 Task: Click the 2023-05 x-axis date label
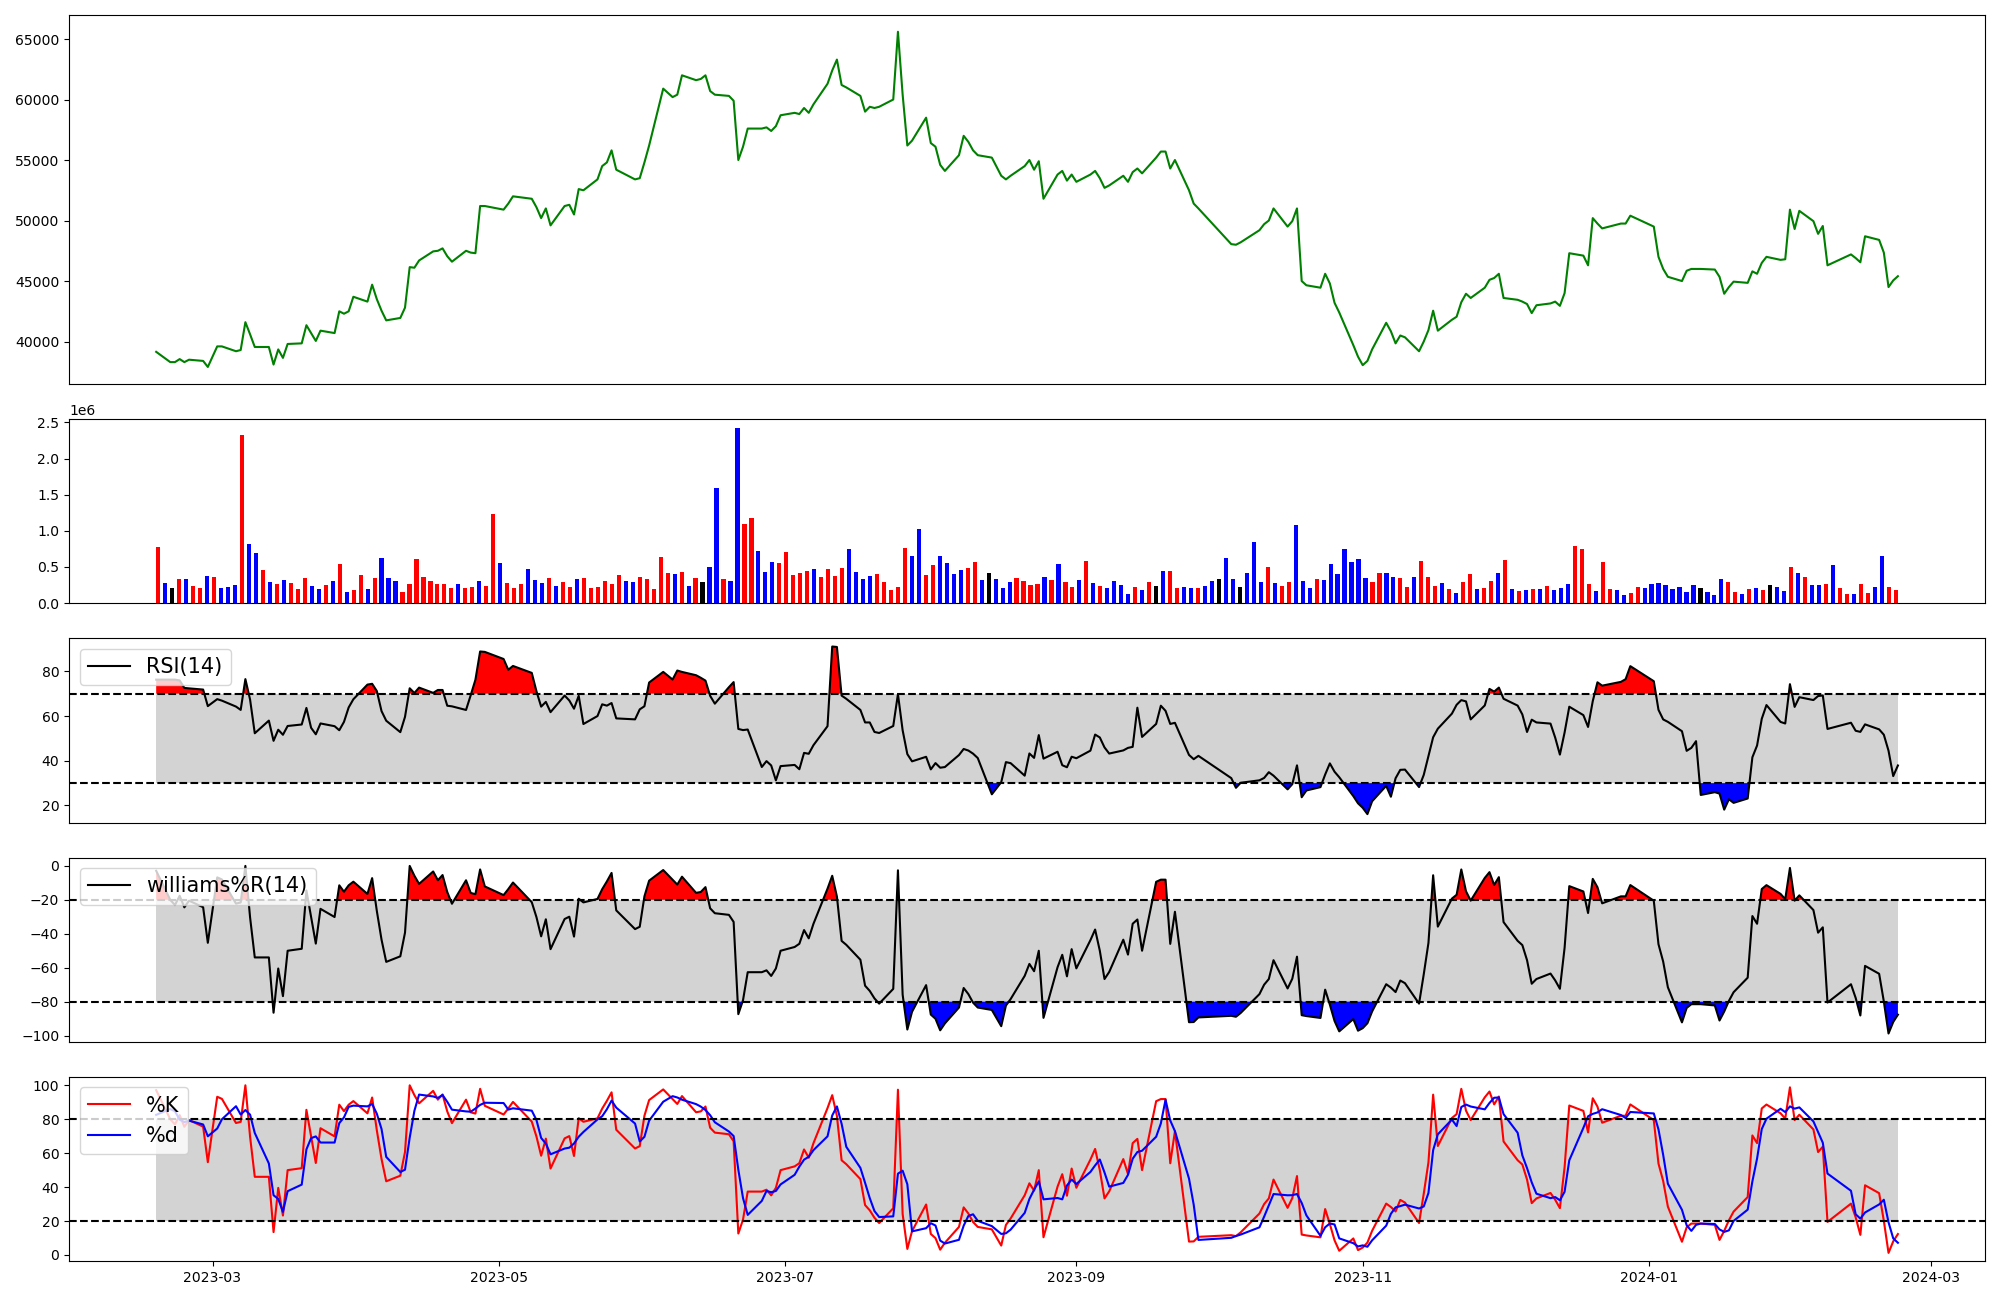point(498,1277)
